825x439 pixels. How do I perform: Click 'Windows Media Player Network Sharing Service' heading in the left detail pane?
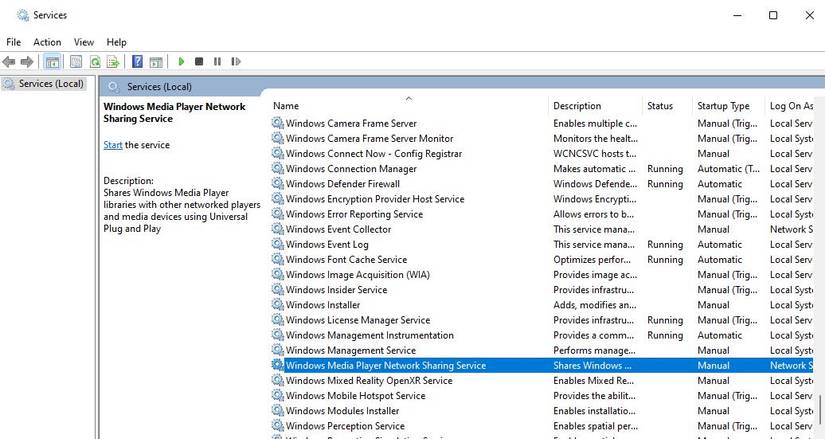tap(175, 113)
